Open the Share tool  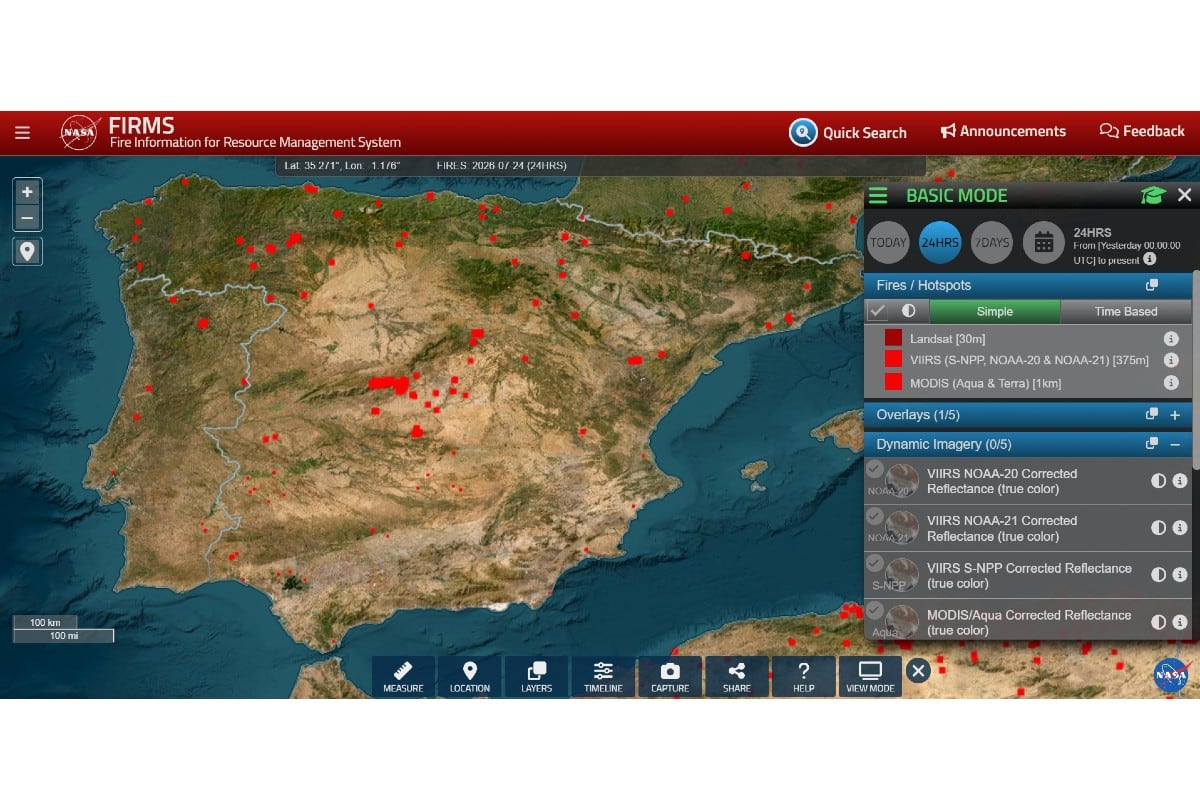coord(737,677)
